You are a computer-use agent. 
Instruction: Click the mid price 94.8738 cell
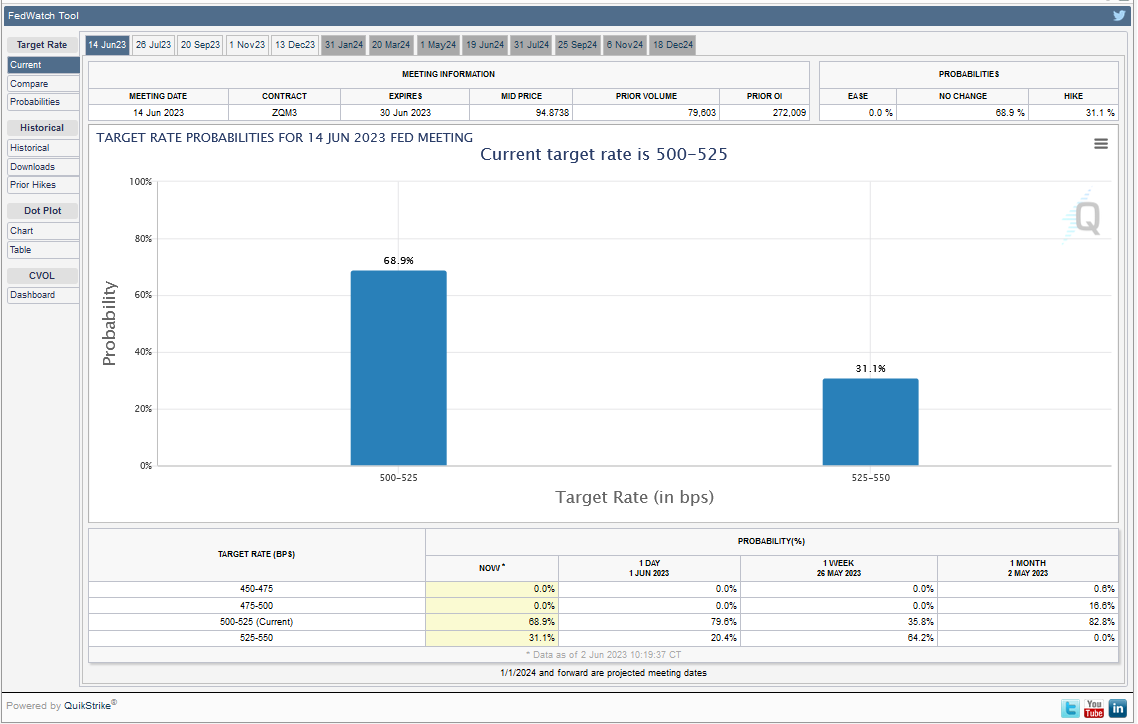521,112
